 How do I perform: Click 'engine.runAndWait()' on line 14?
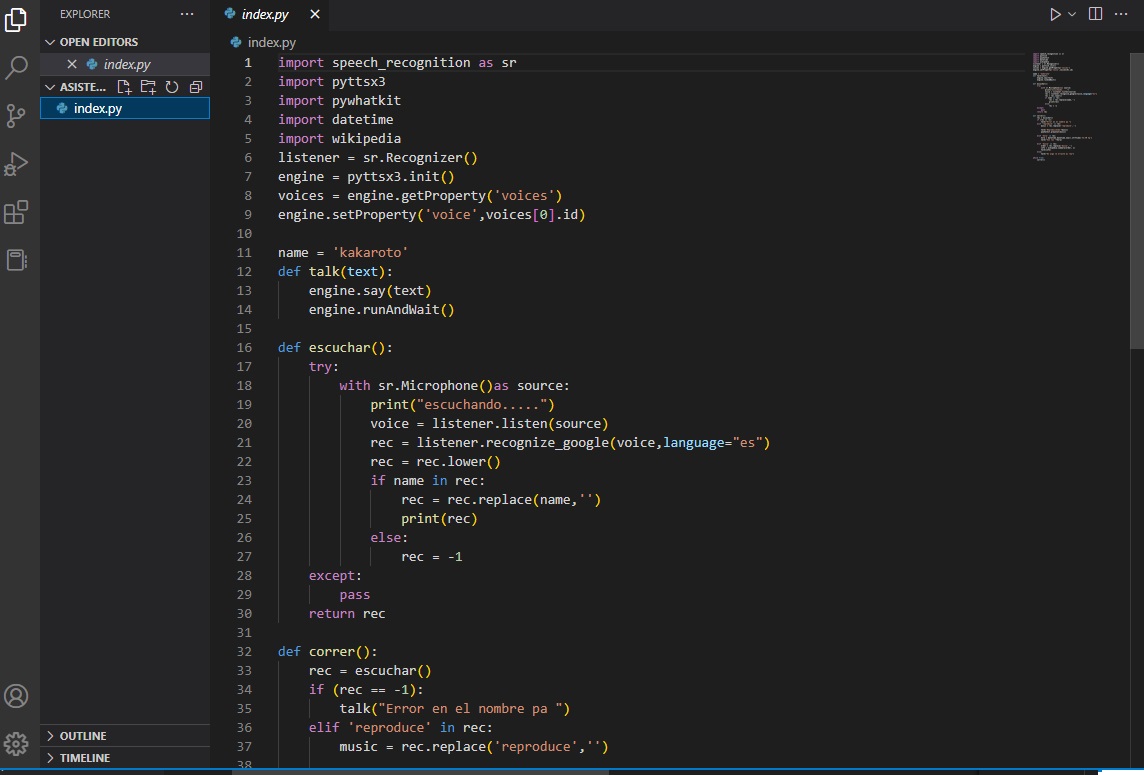[381, 309]
